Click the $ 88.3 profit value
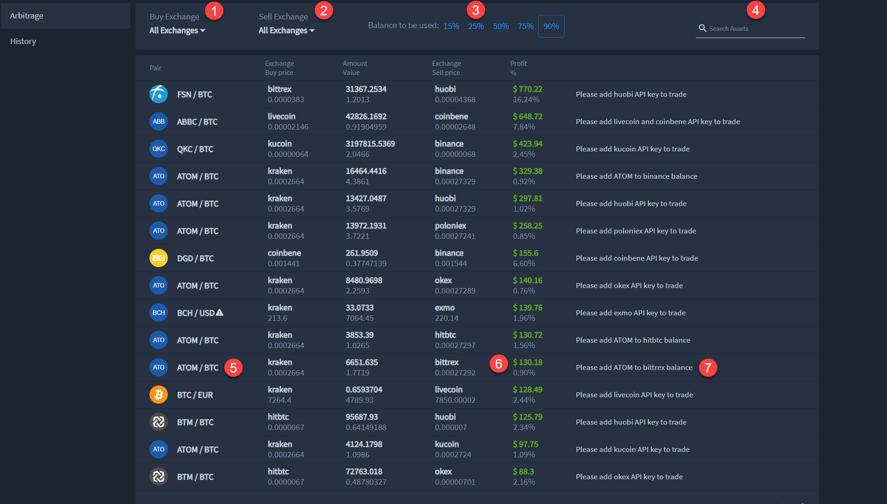The image size is (887, 504). point(523,471)
